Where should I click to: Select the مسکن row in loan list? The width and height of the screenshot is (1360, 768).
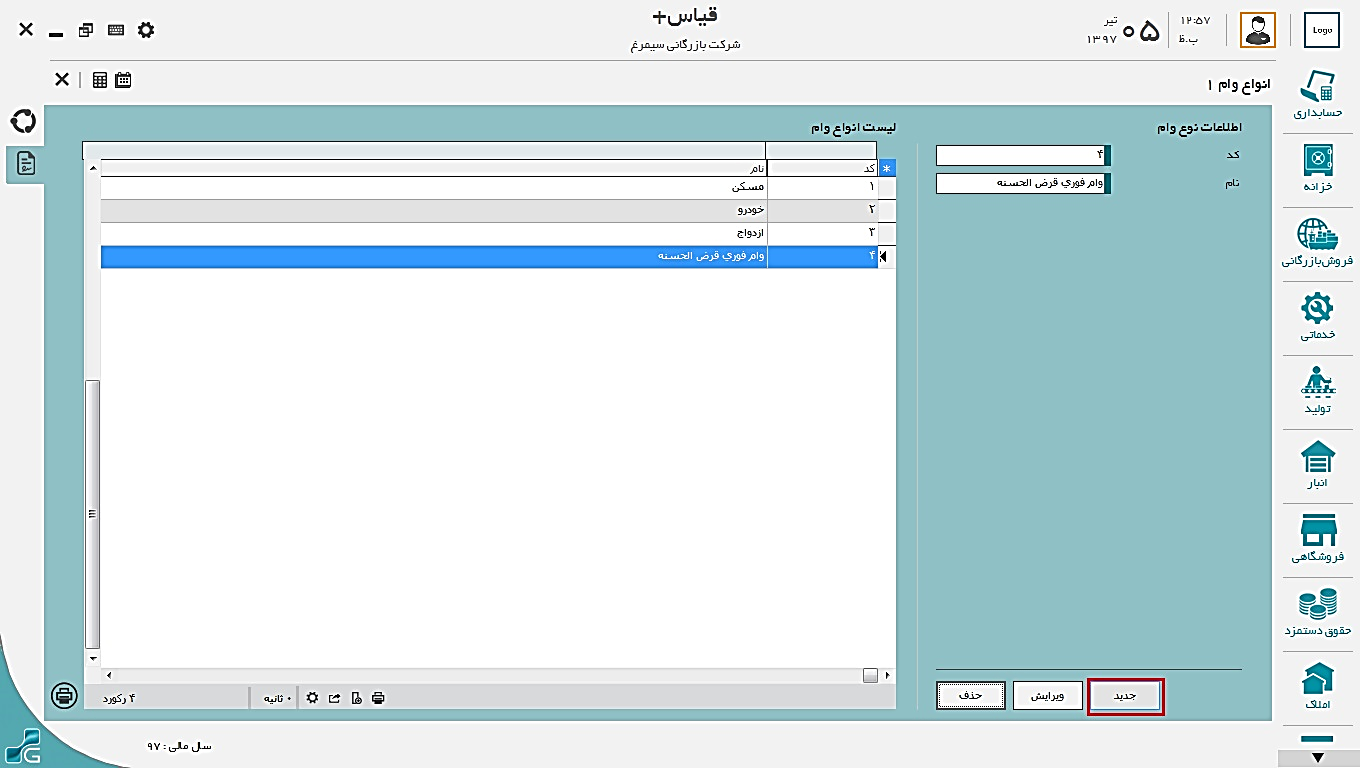[x=489, y=188]
